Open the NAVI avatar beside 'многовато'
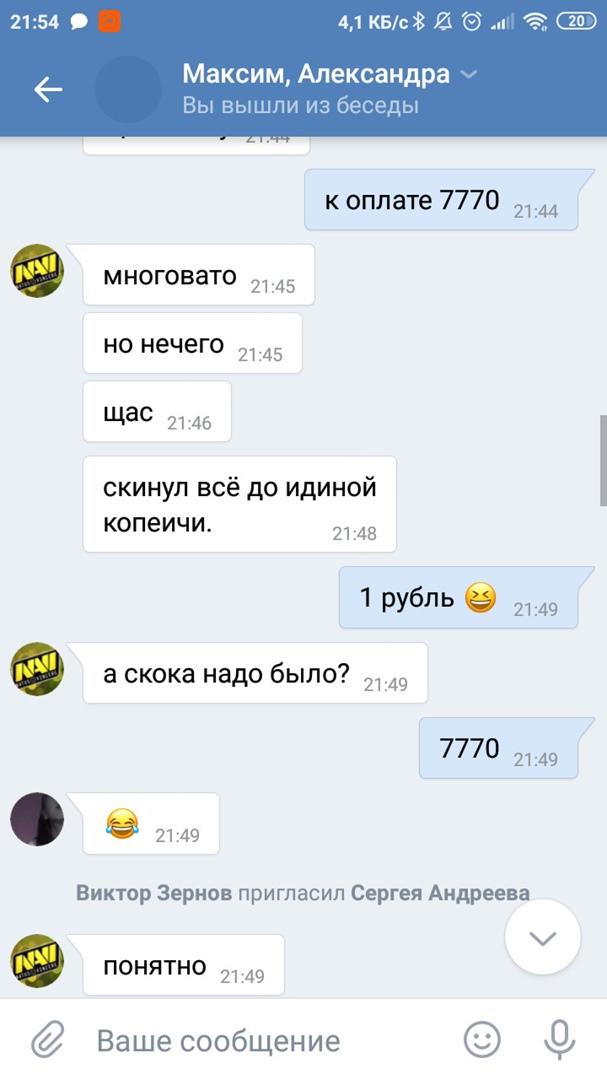The height and width of the screenshot is (1080, 607). click(37, 271)
